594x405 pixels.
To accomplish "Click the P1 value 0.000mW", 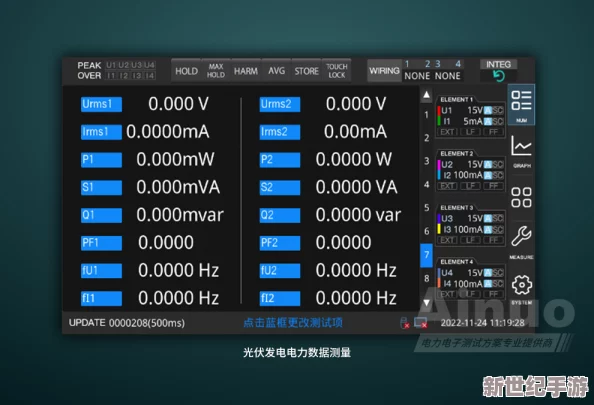I will (175, 159).
